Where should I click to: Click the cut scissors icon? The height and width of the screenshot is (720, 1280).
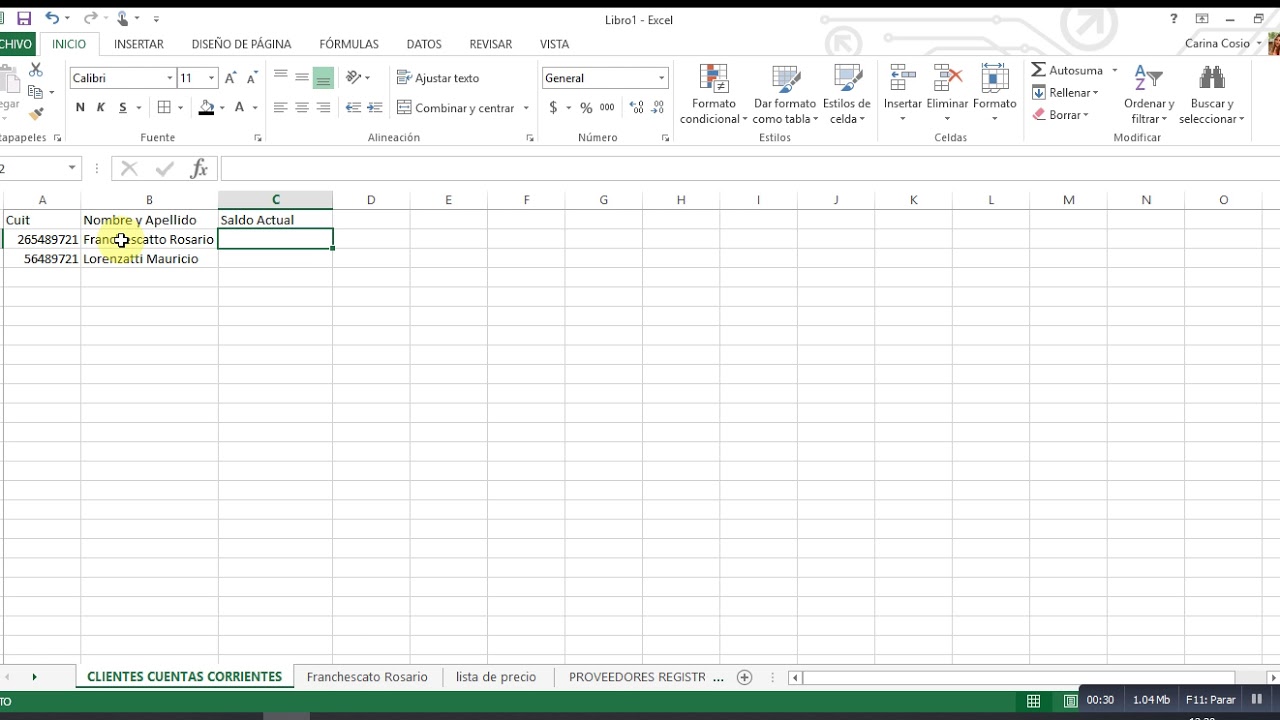coord(36,70)
